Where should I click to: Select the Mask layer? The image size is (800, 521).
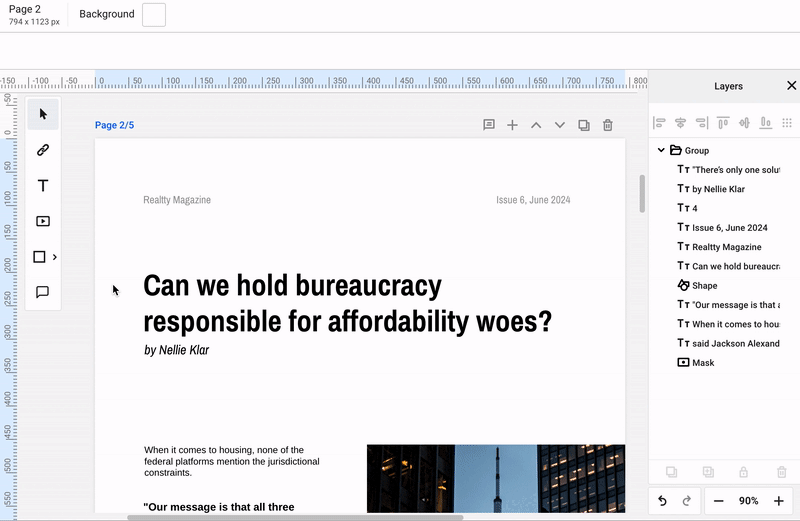click(x=696, y=363)
